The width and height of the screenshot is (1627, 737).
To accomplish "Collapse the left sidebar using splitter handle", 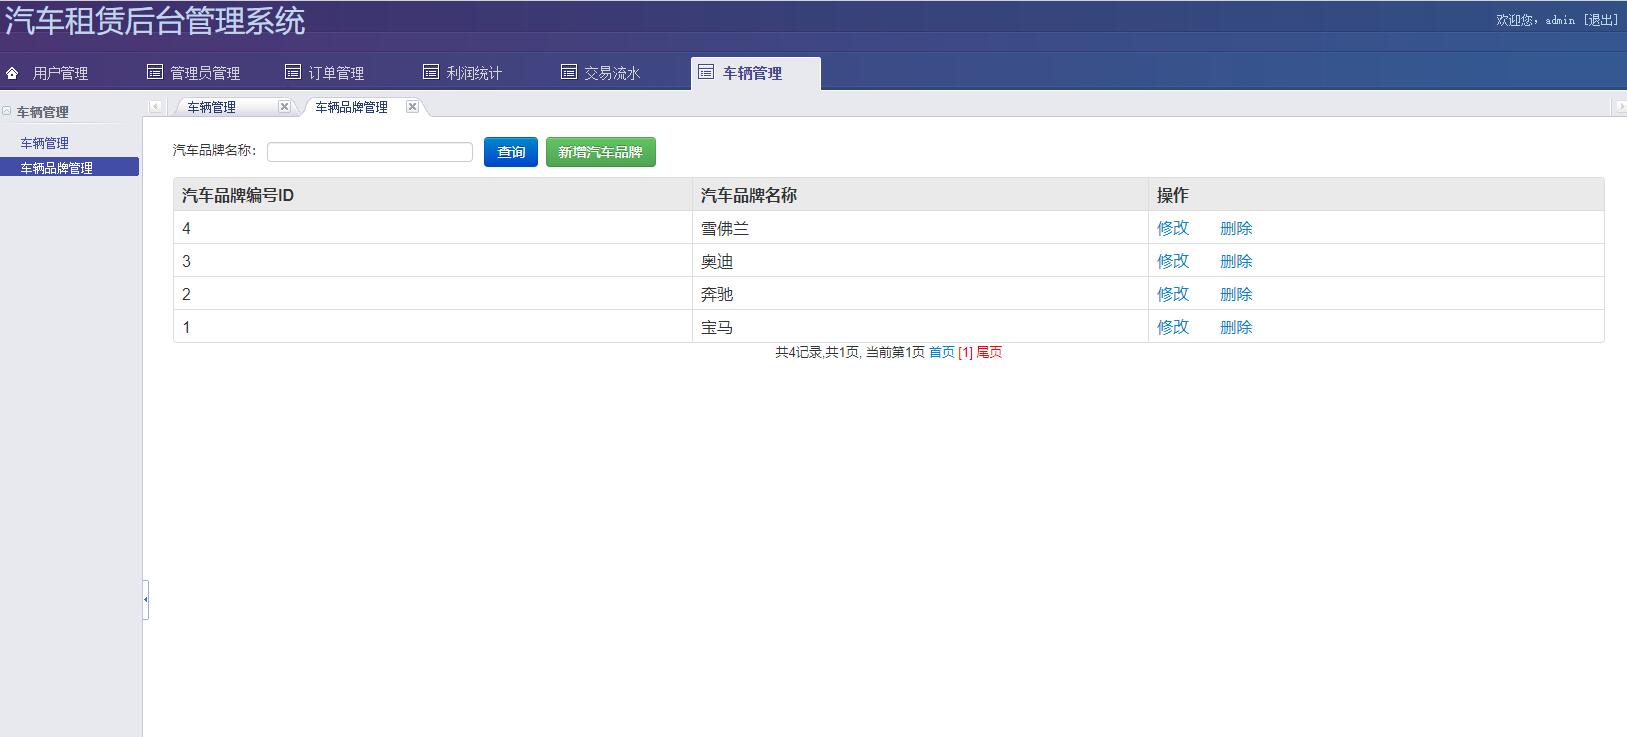I will pyautogui.click(x=145, y=600).
